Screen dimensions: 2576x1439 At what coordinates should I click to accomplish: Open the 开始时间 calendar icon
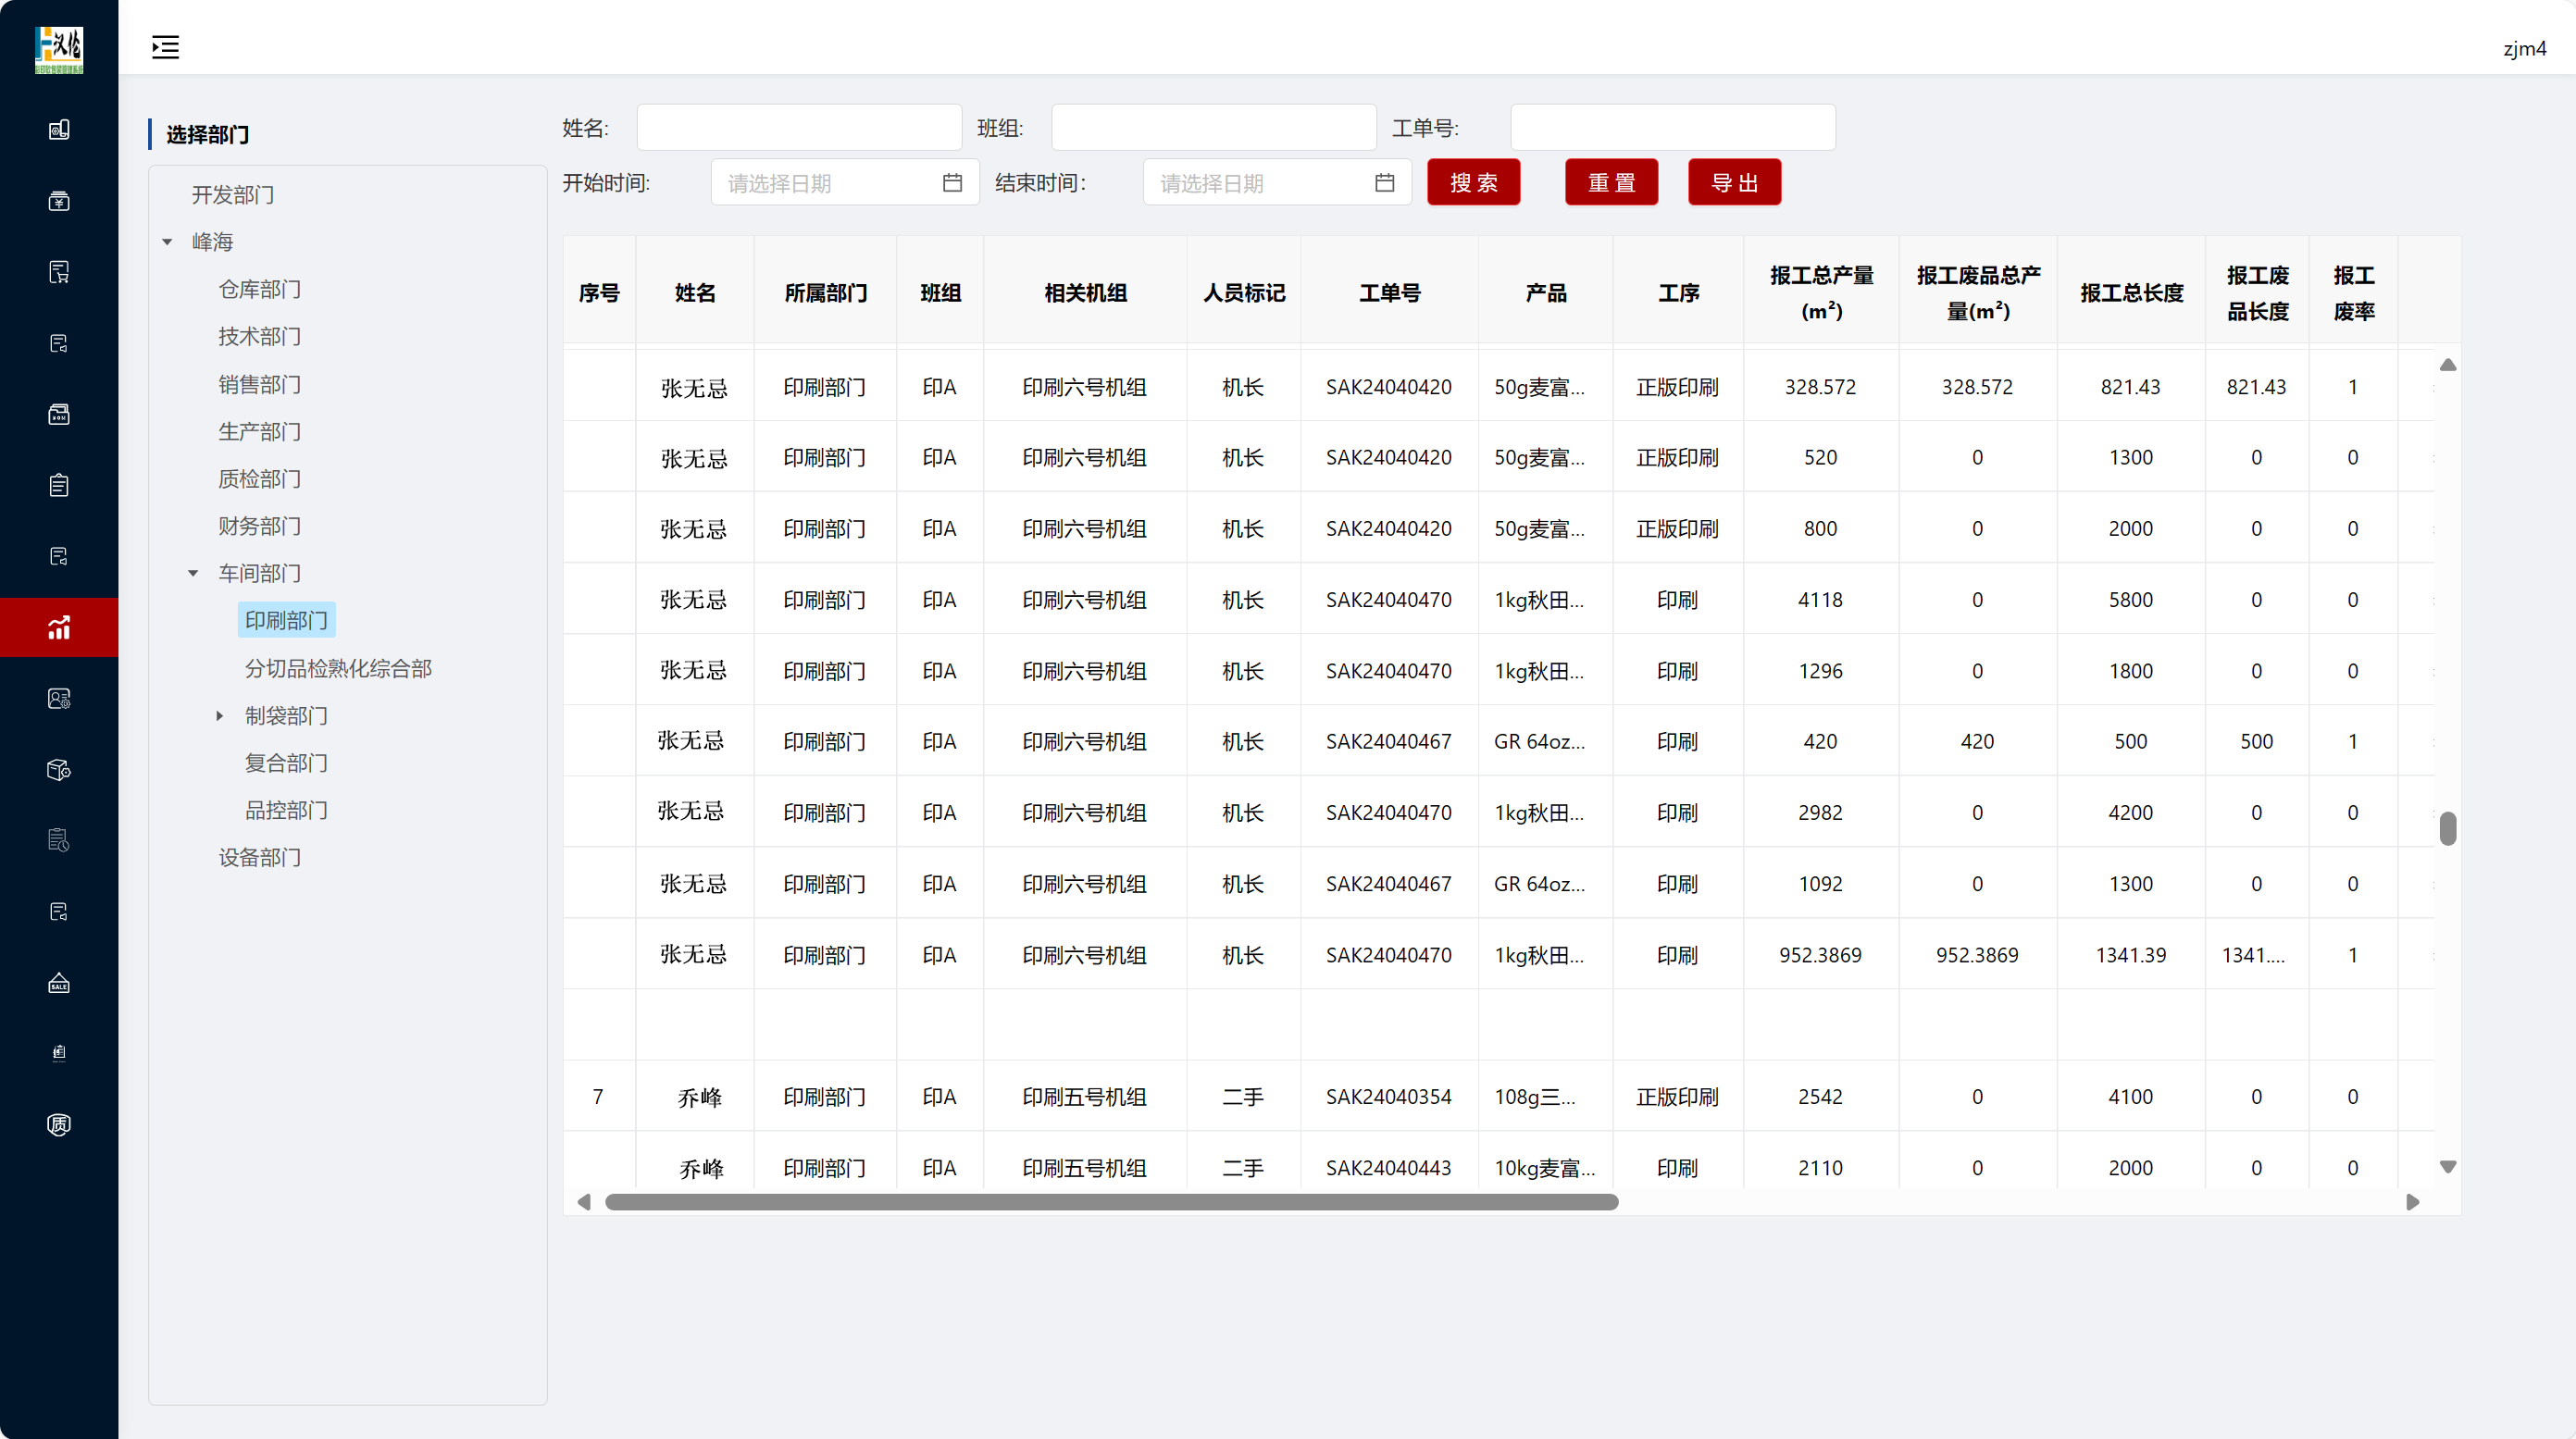click(952, 183)
